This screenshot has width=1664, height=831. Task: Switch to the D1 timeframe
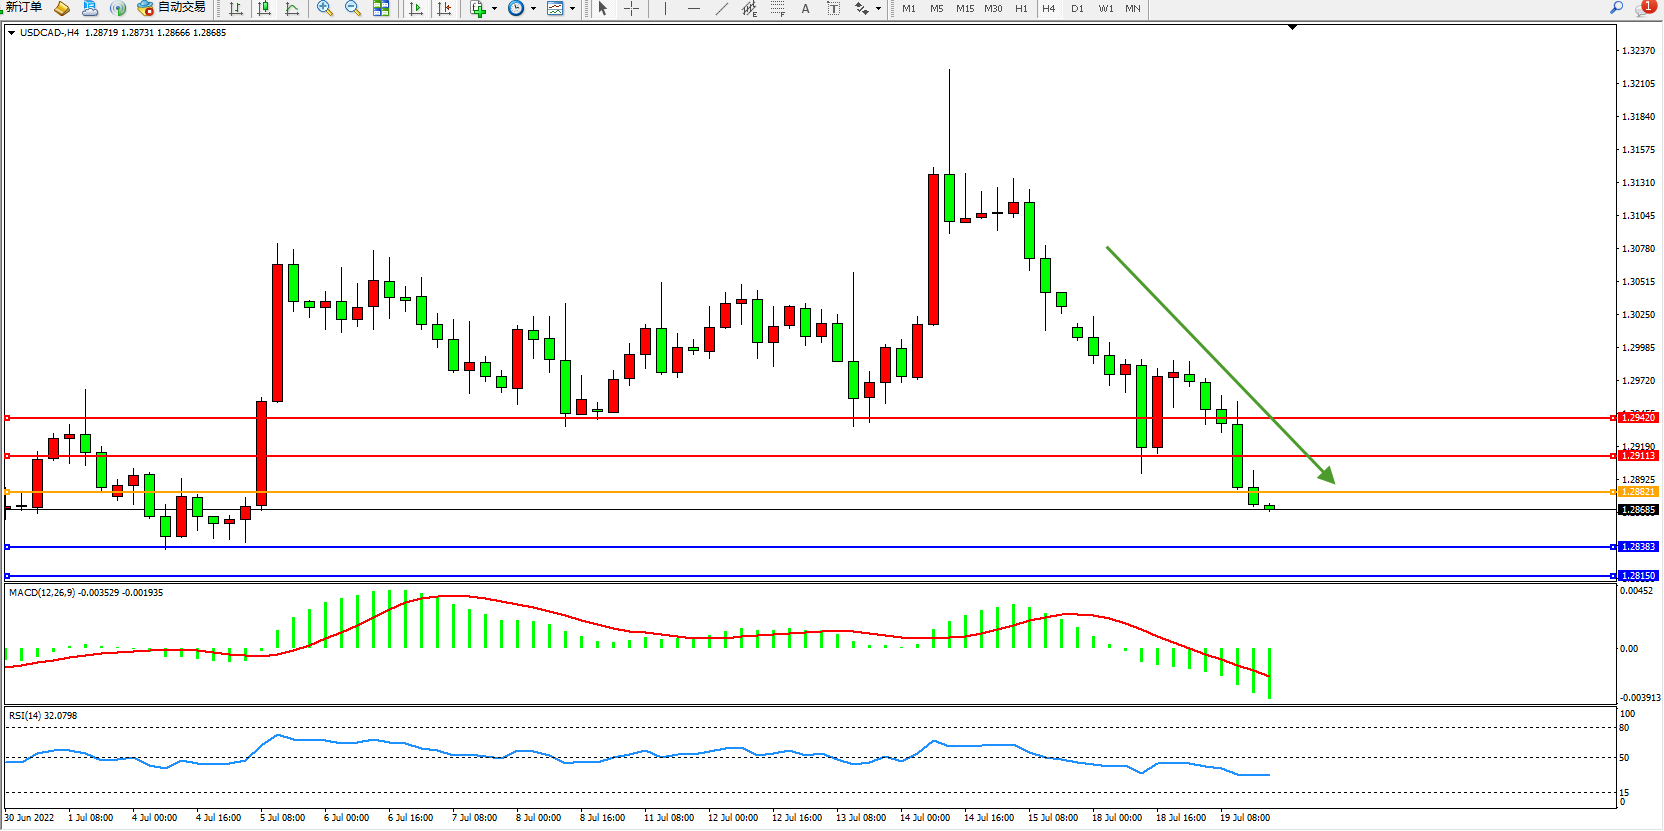point(1077,8)
